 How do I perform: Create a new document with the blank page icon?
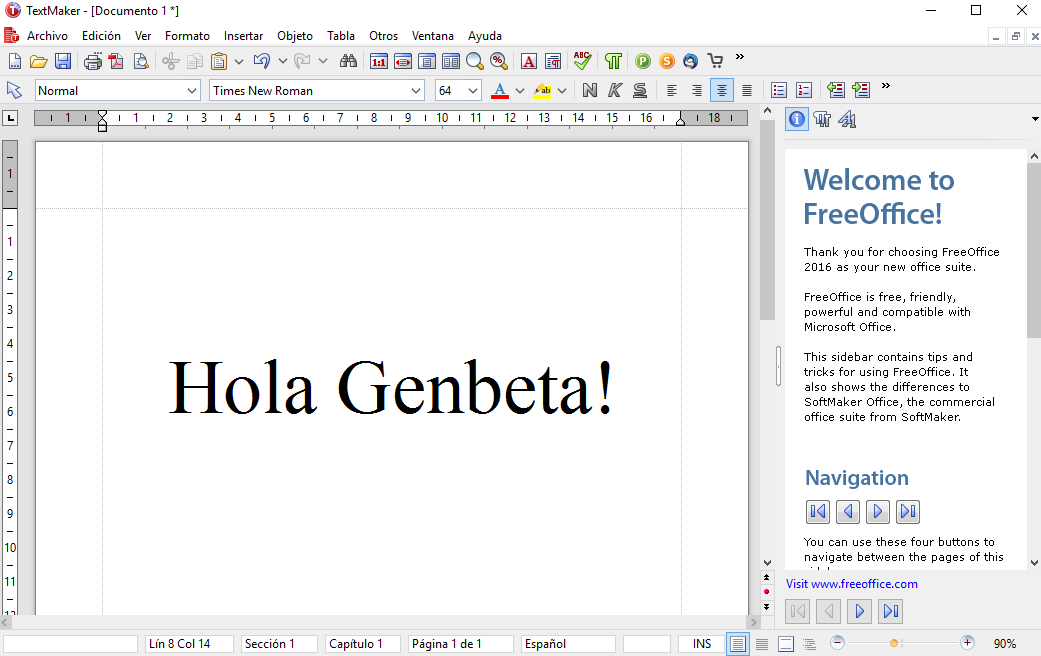coord(15,62)
